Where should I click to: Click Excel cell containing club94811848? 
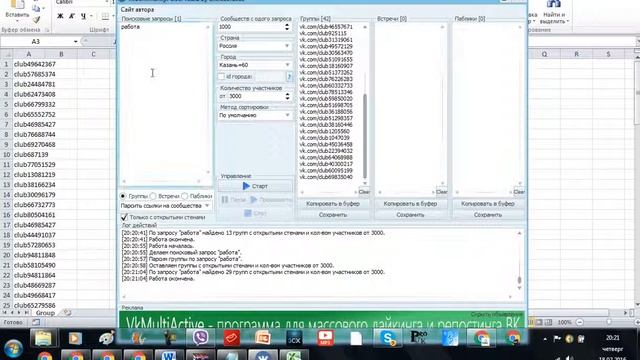click(x=34, y=255)
